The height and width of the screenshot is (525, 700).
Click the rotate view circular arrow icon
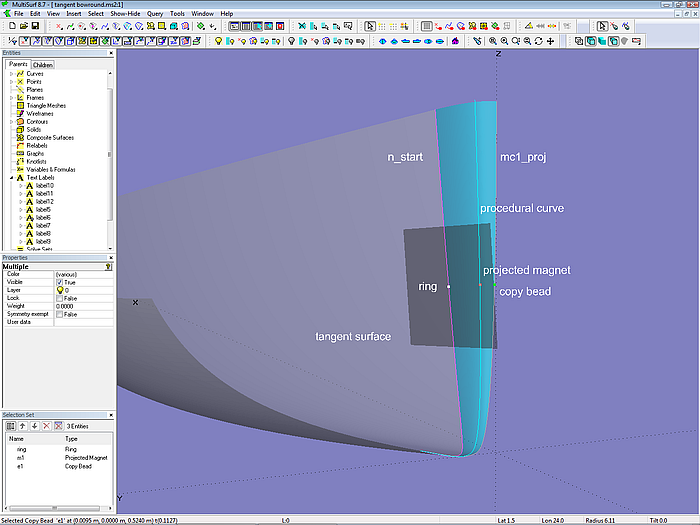(539, 41)
